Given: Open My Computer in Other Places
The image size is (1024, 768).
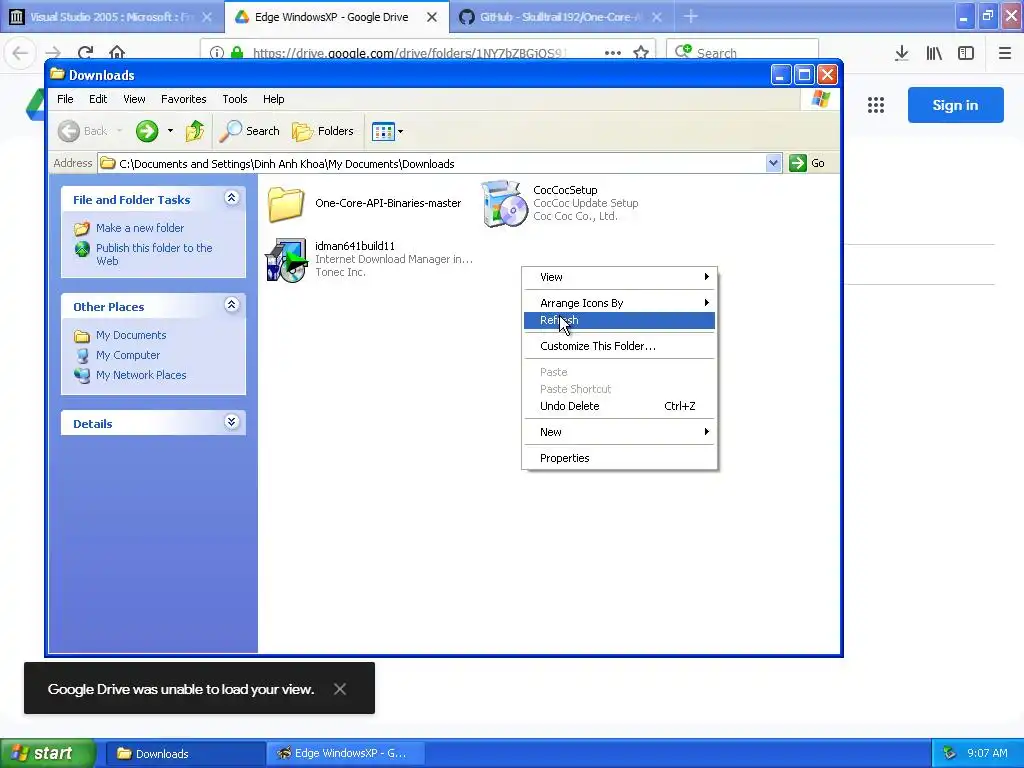Looking at the screenshot, I should [x=128, y=355].
